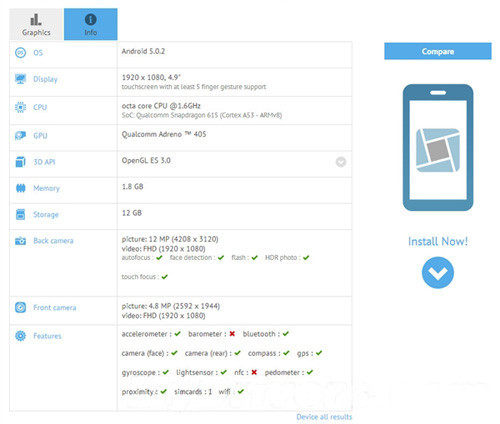The height and width of the screenshot is (424, 500).
Task: Click the Features label
Action: (x=47, y=336)
